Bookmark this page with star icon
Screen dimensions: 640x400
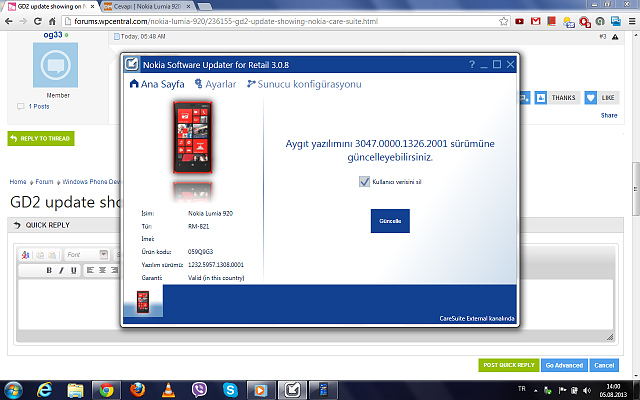(x=504, y=21)
